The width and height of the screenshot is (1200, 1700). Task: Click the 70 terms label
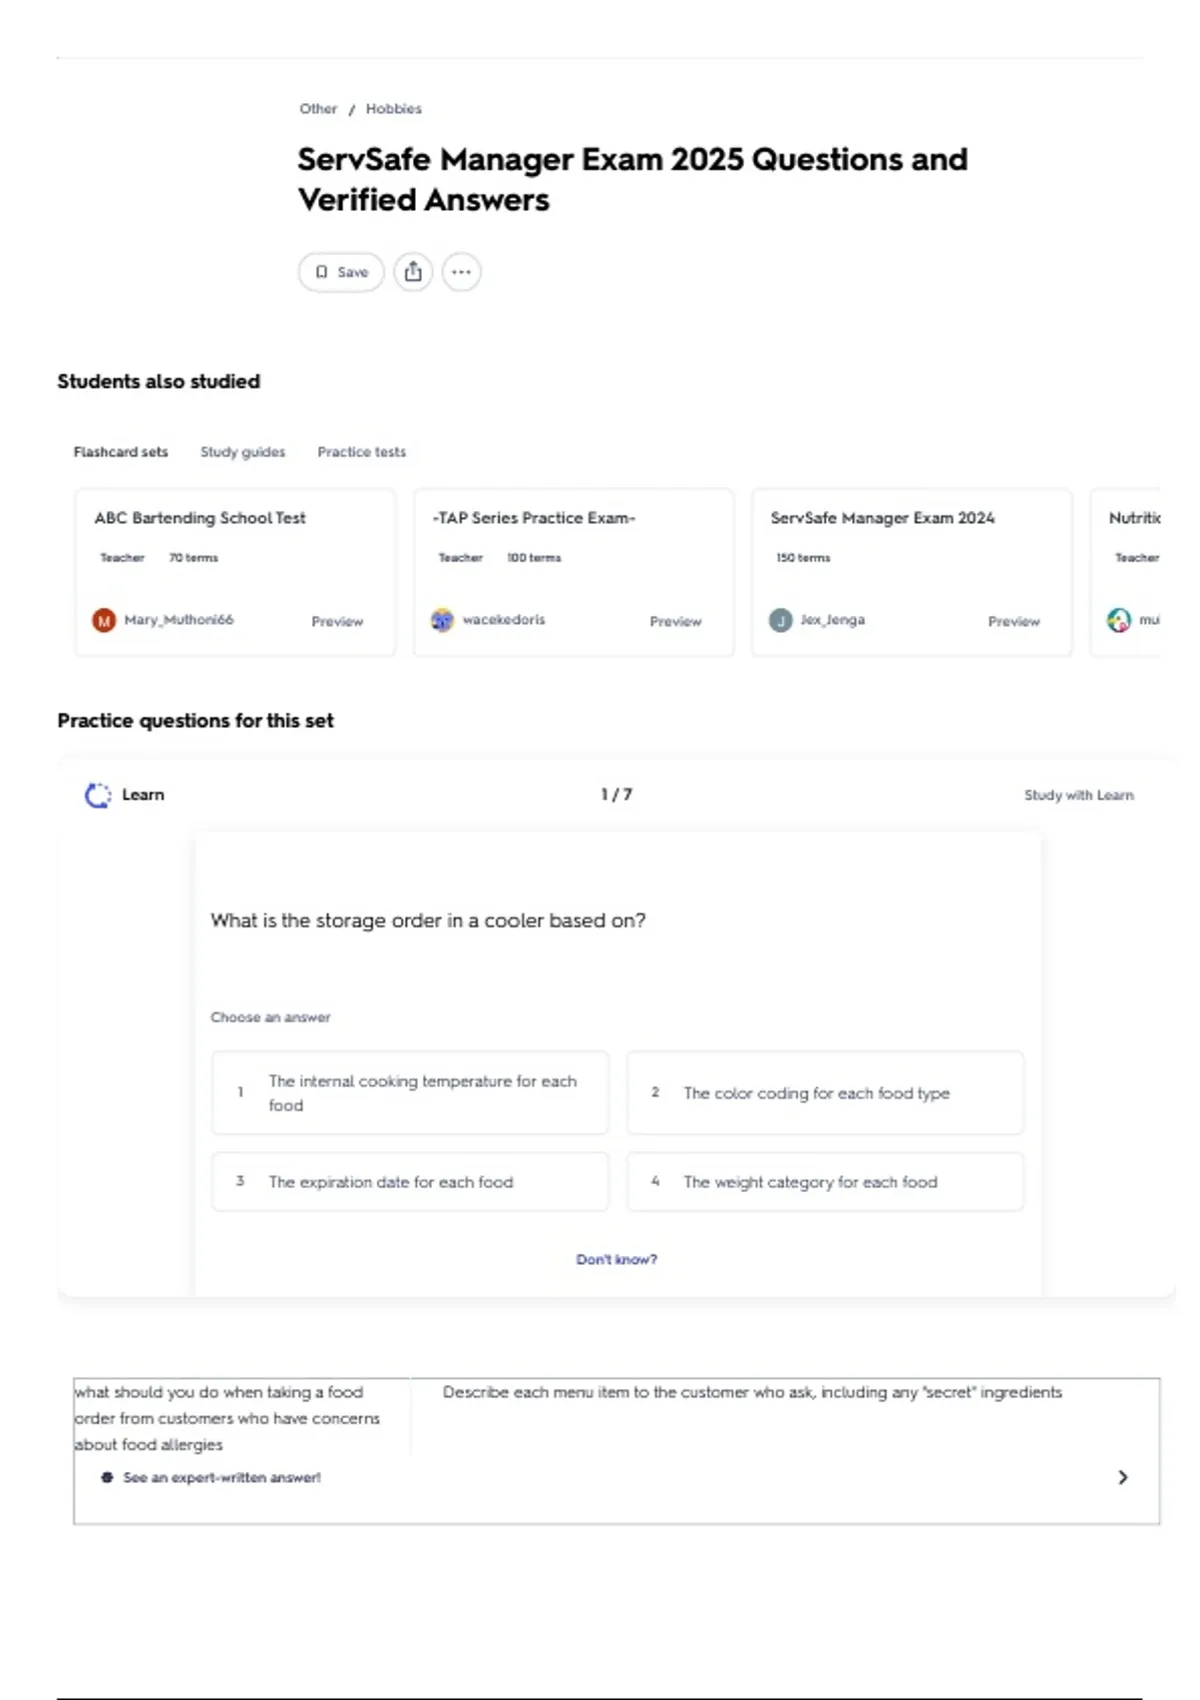(193, 558)
